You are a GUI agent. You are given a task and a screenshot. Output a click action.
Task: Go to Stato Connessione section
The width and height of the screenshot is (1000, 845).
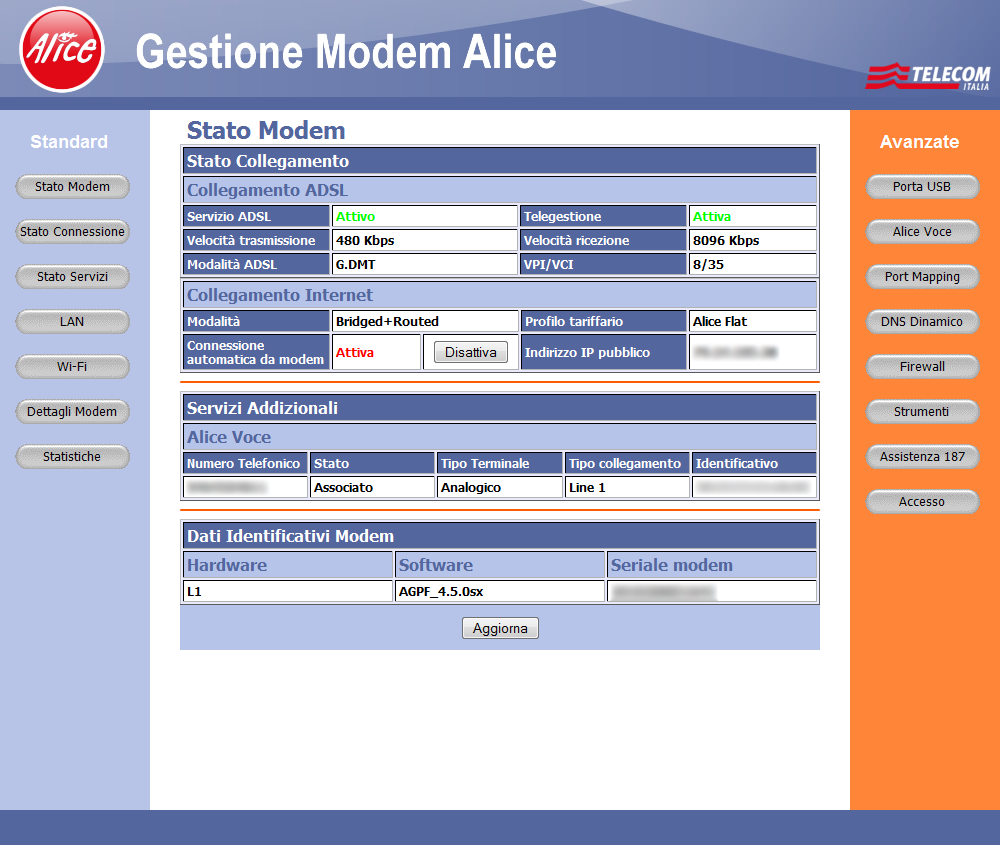[72, 232]
